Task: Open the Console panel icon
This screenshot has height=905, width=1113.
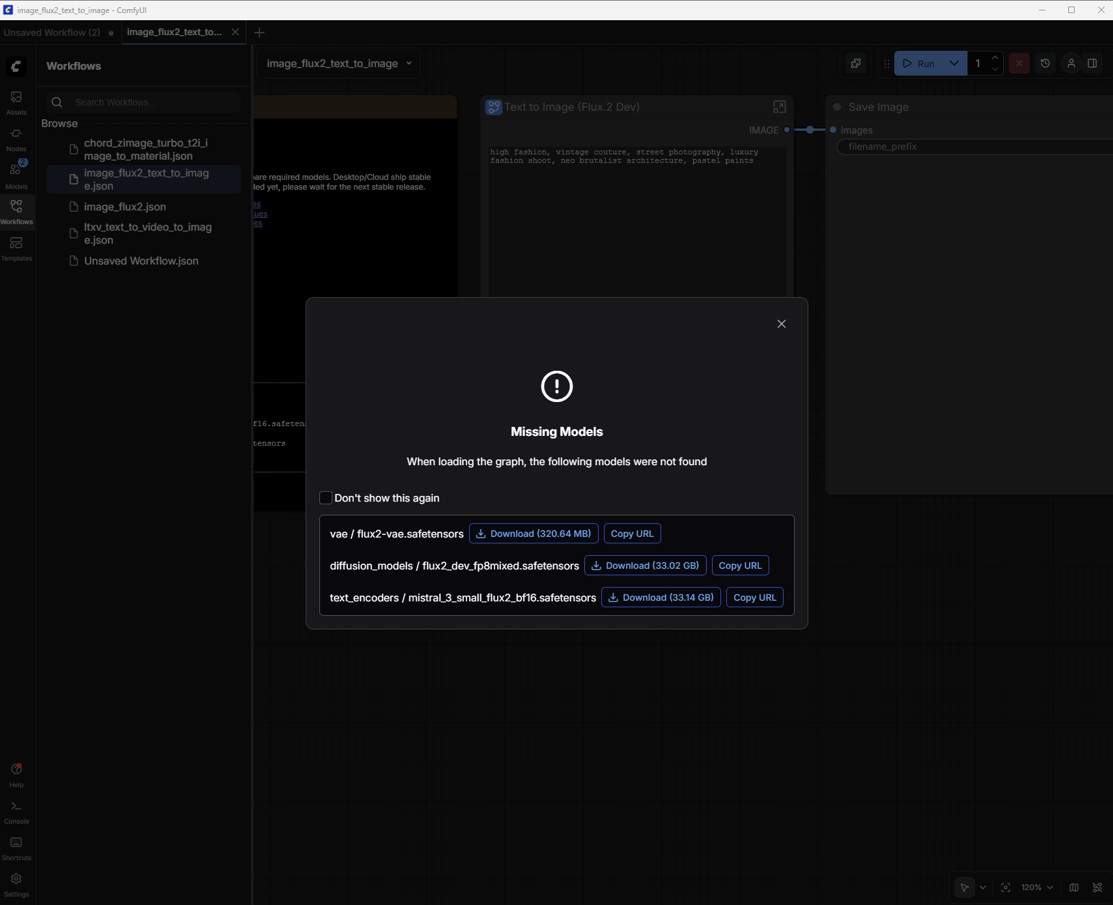Action: click(x=16, y=810)
